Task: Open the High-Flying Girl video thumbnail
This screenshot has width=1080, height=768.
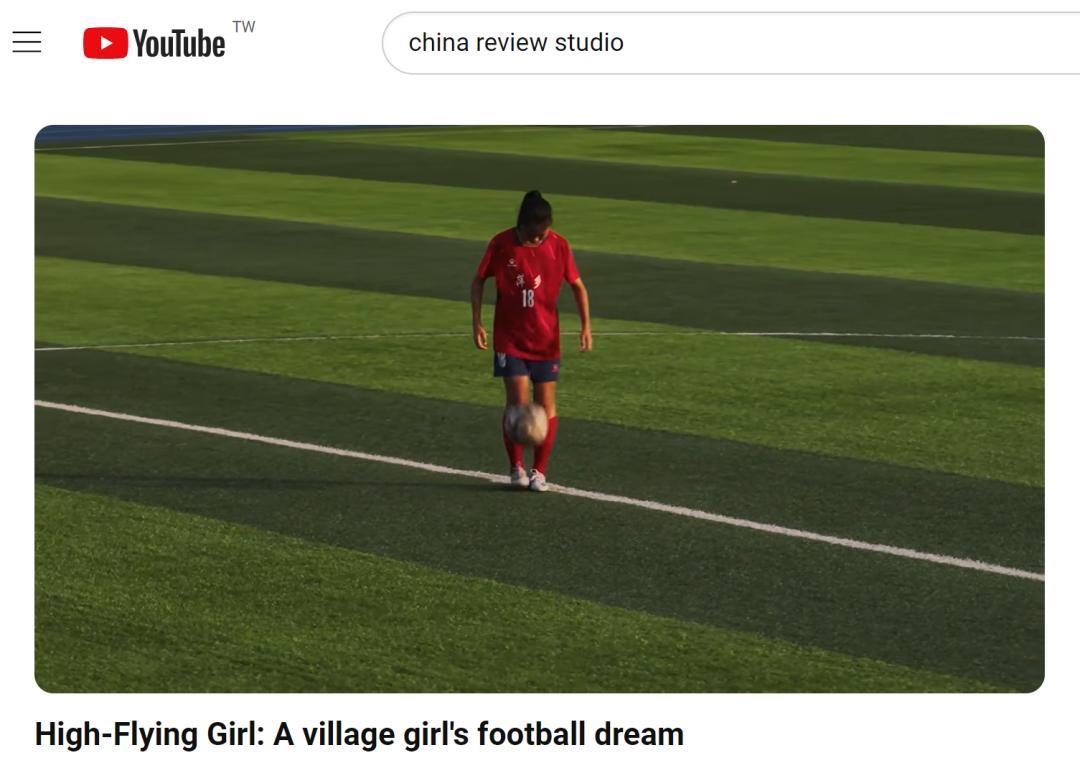Action: (x=539, y=408)
